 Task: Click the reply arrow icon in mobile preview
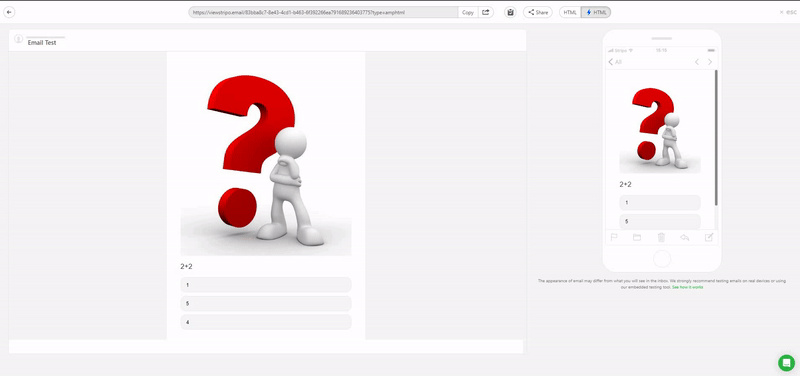[x=685, y=237]
